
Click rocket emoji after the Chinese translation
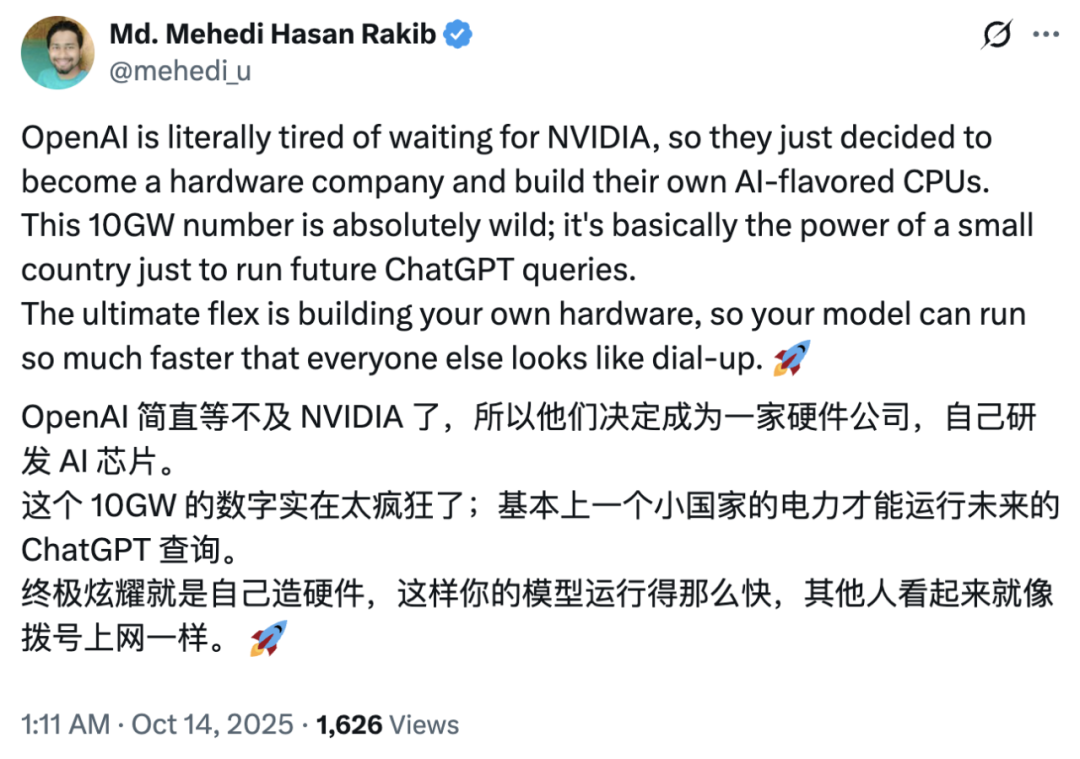click(x=268, y=638)
